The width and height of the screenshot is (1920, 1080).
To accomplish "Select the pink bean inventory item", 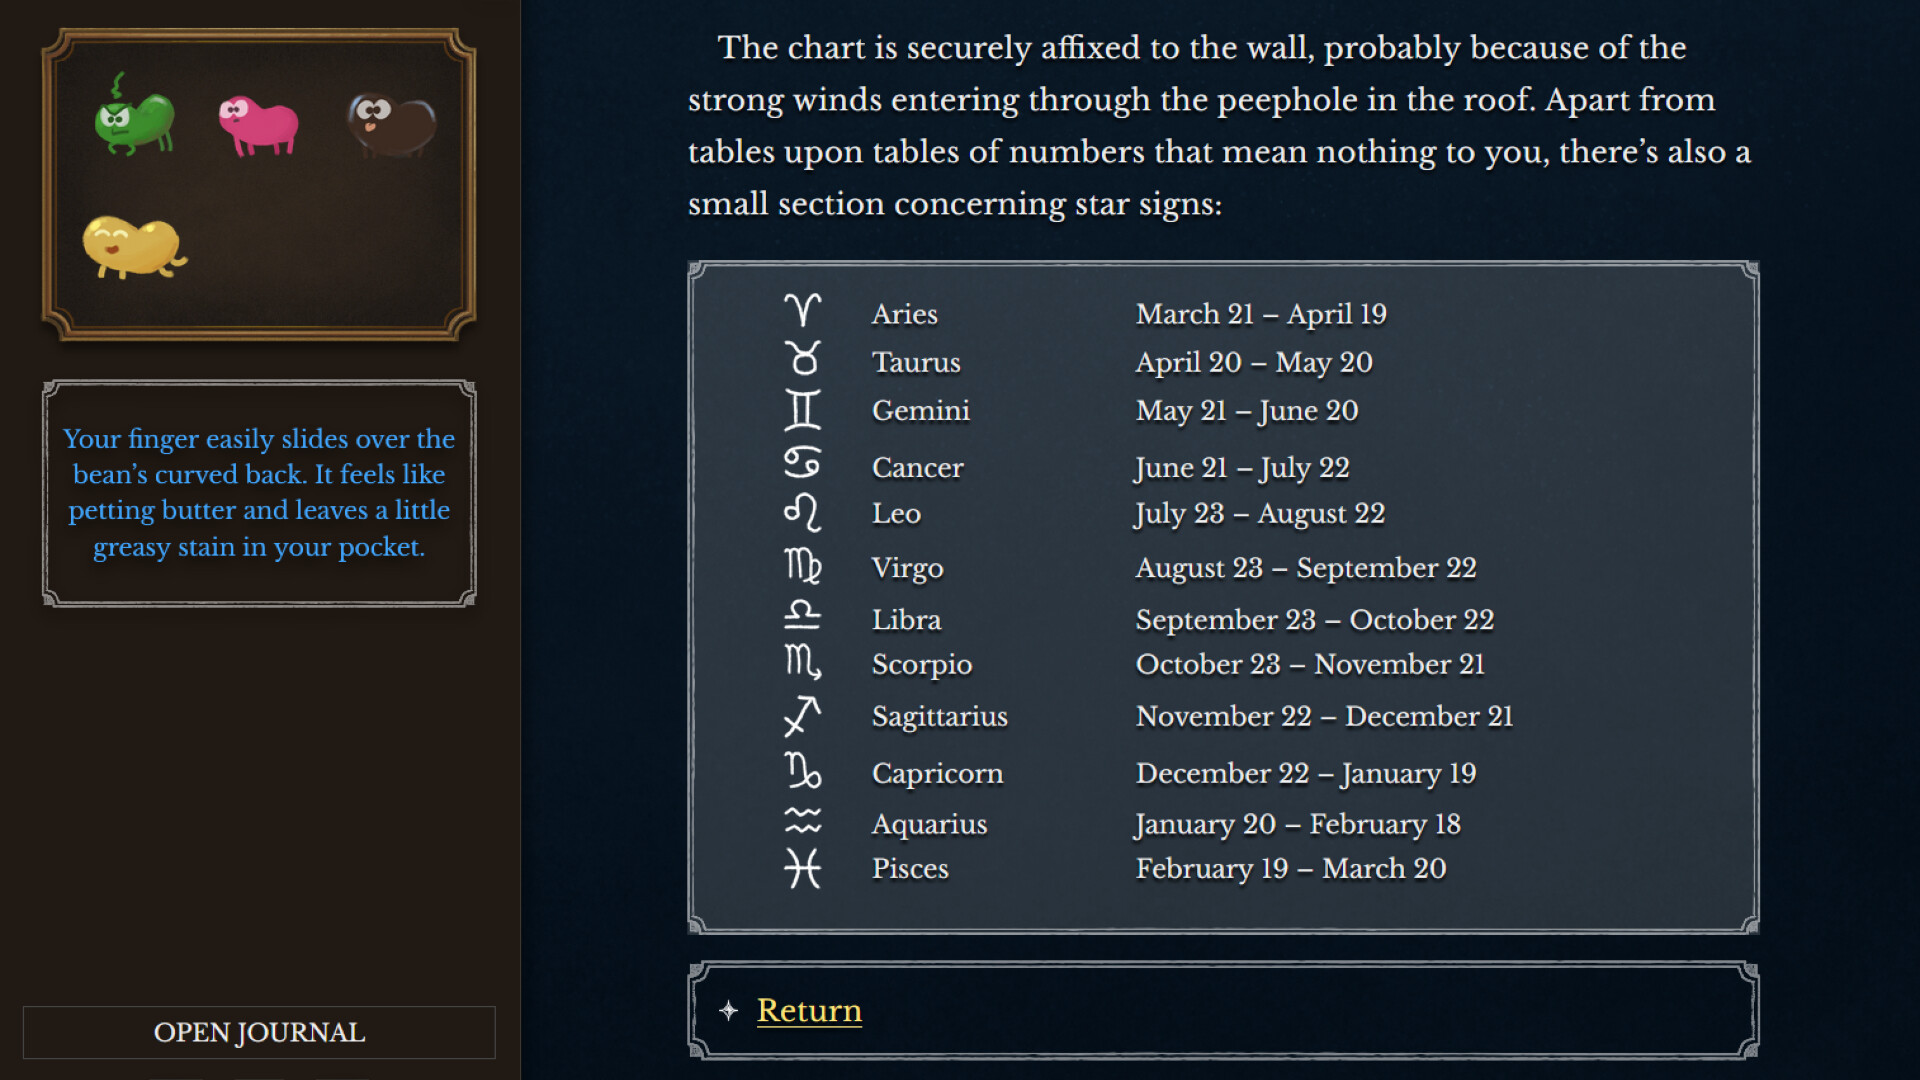I will coord(258,126).
